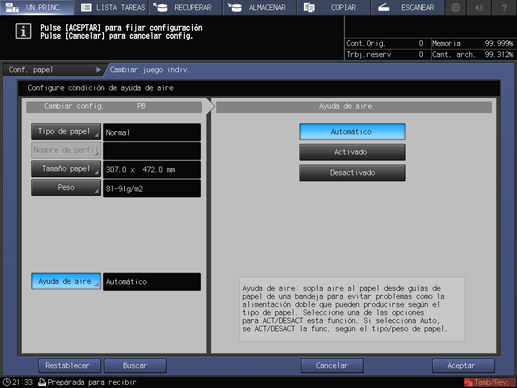Click the disabled Nombre de perfil button

[66, 150]
